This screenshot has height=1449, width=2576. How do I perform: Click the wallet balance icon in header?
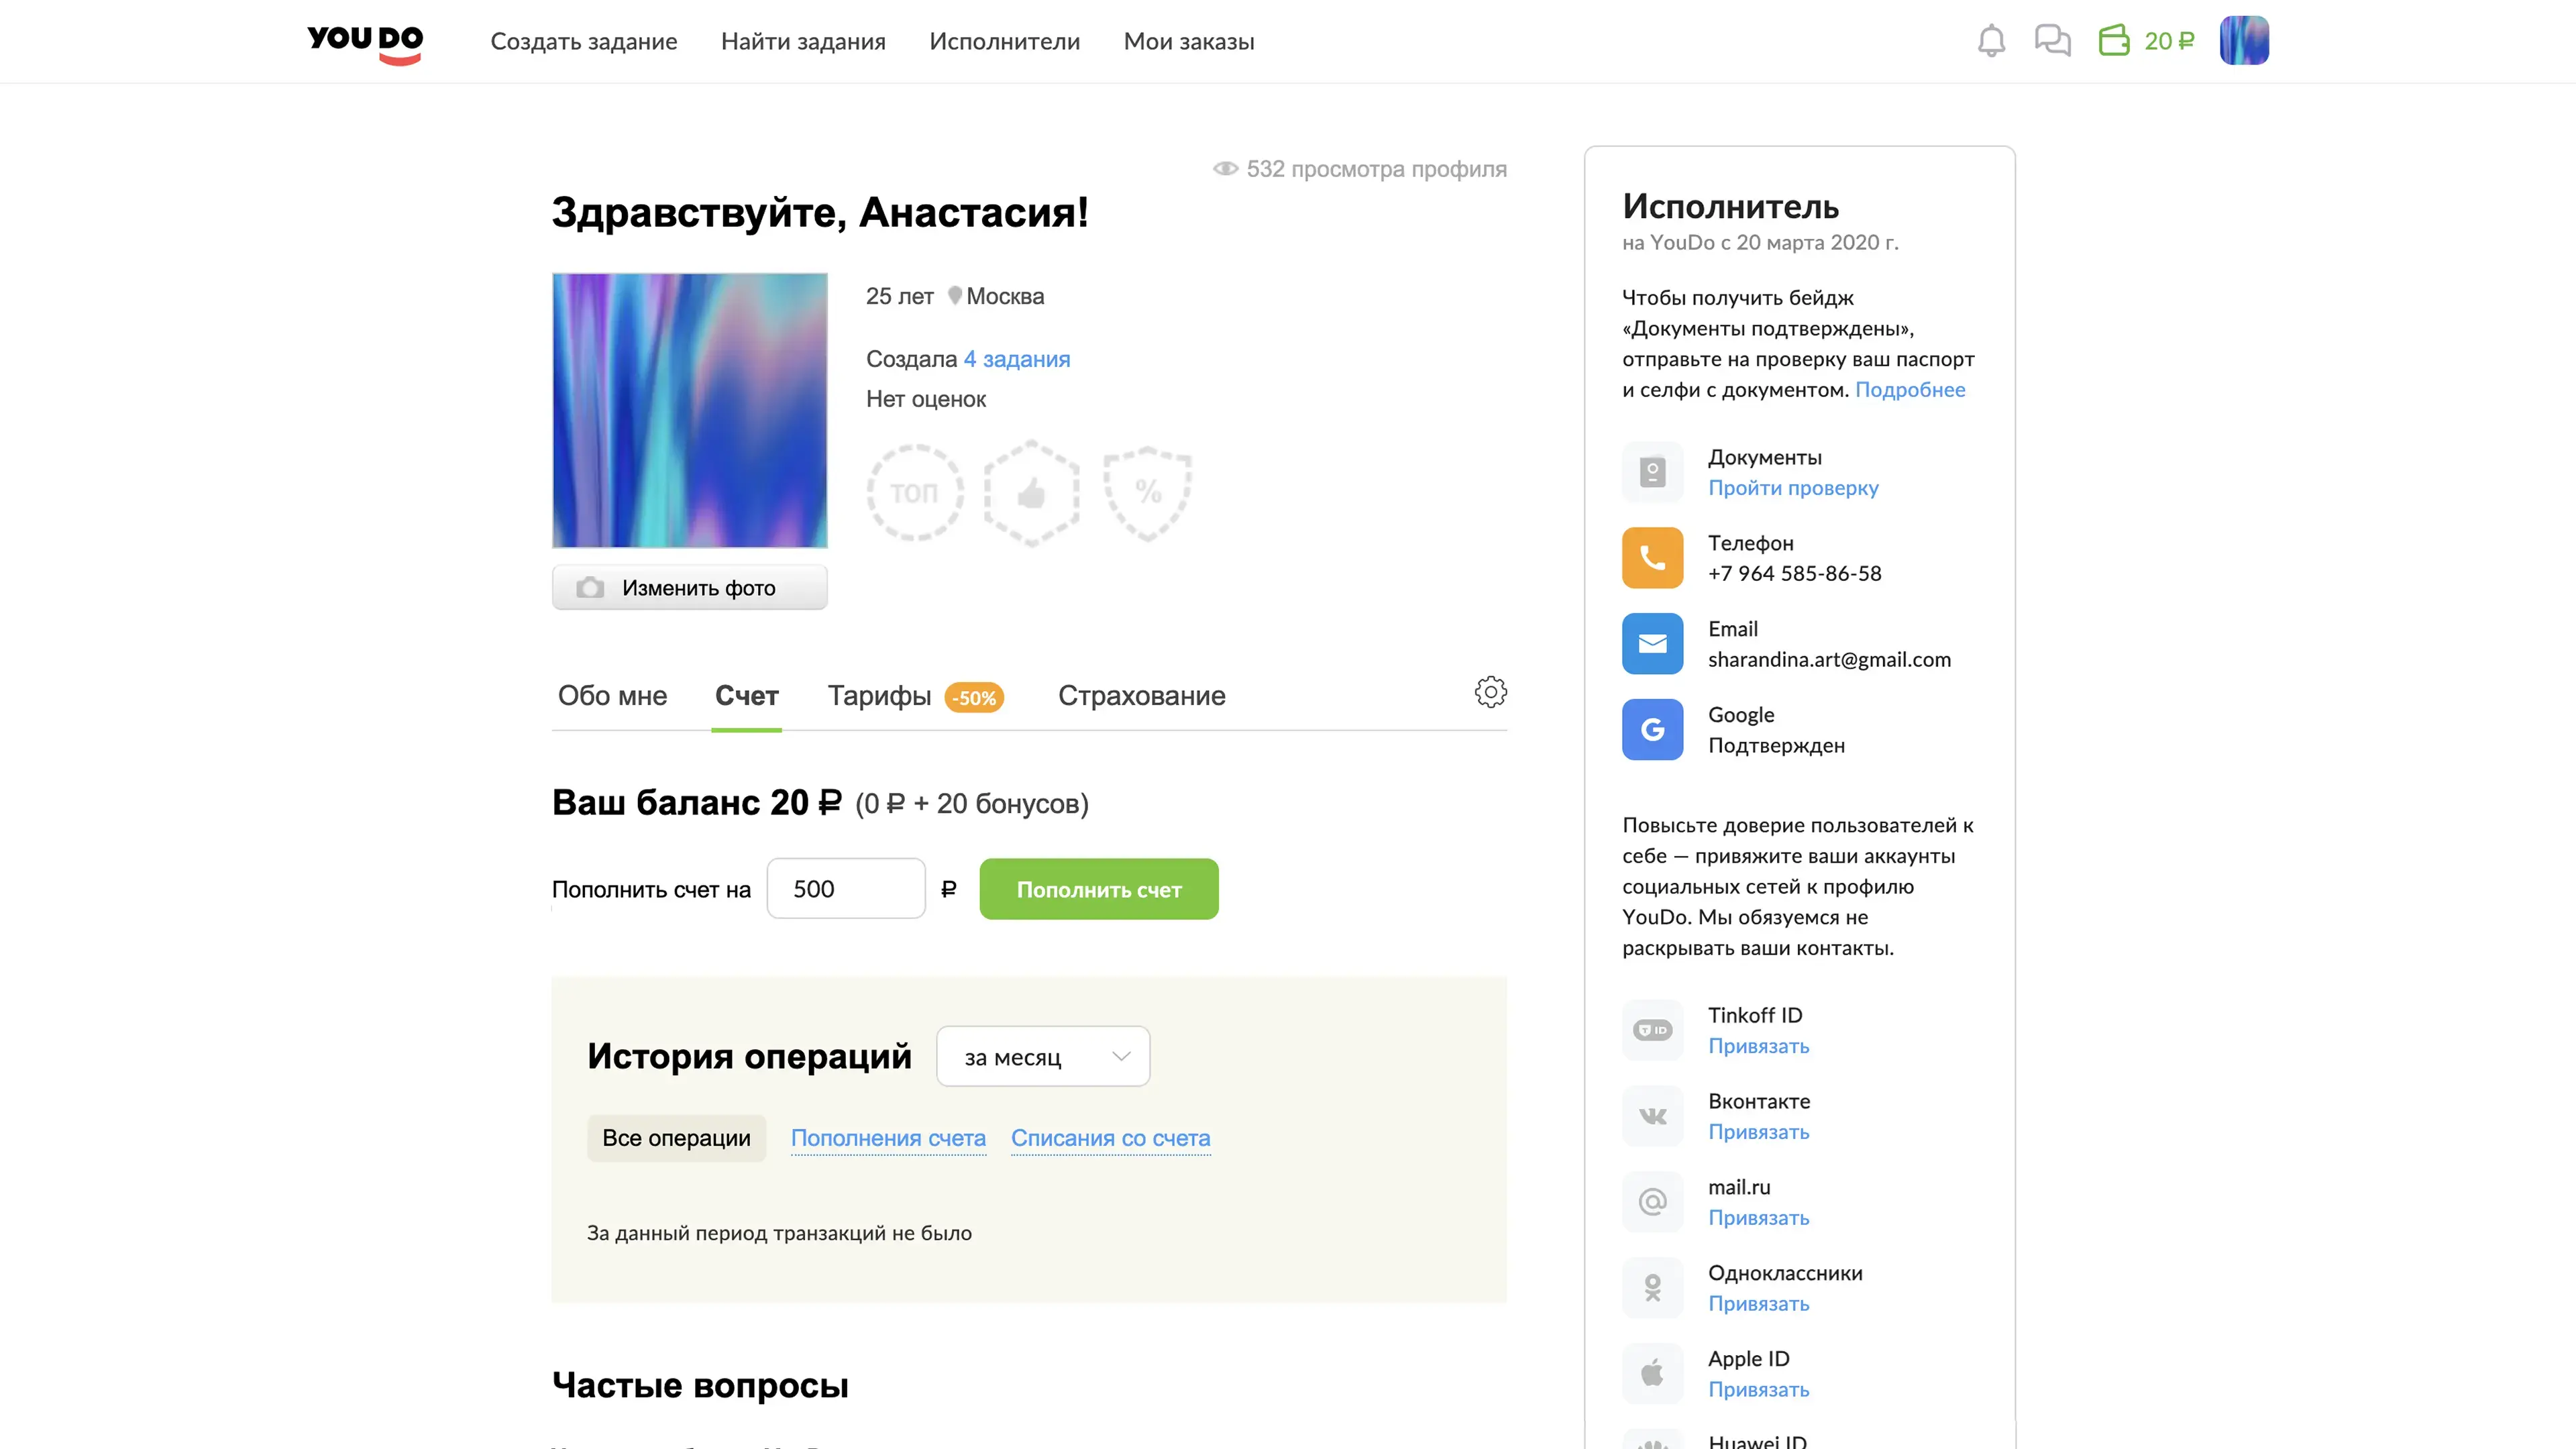[x=2114, y=41]
